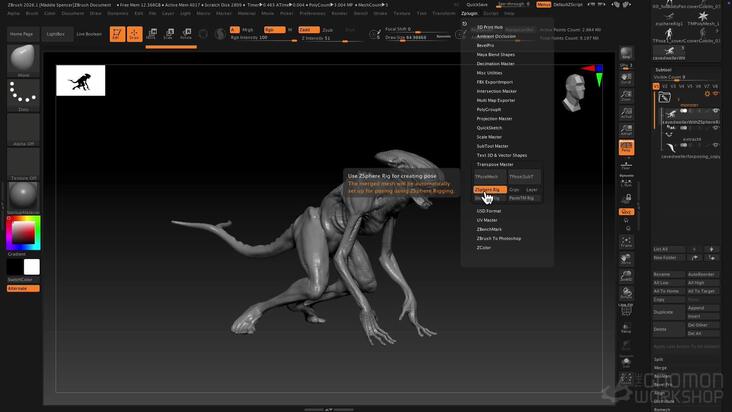
Task: Open subtool folder settings gear
Action: tap(707, 94)
